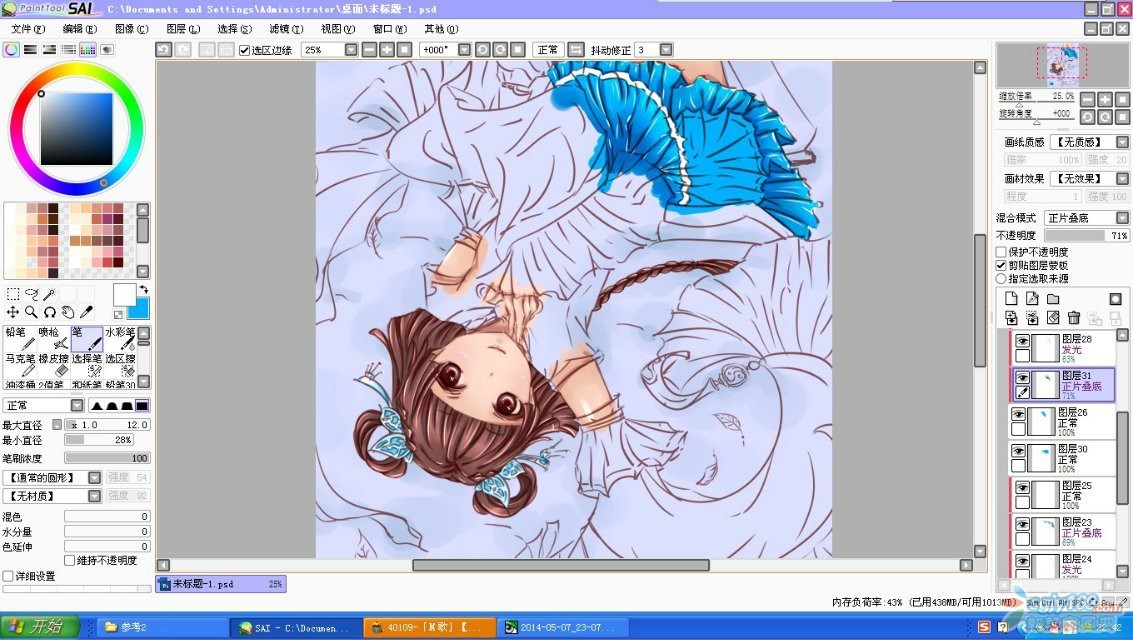Open the 文件 File menu
The width and height of the screenshot is (1133, 640).
coord(28,29)
